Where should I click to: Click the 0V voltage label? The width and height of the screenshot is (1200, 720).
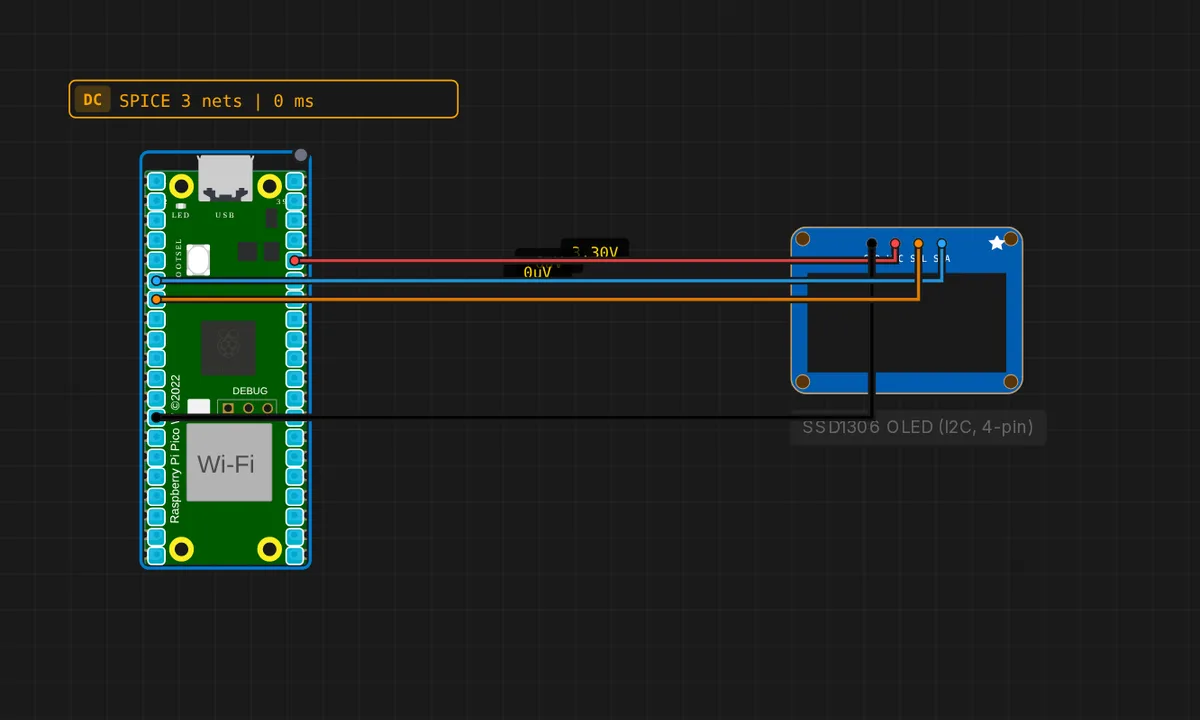(538, 272)
